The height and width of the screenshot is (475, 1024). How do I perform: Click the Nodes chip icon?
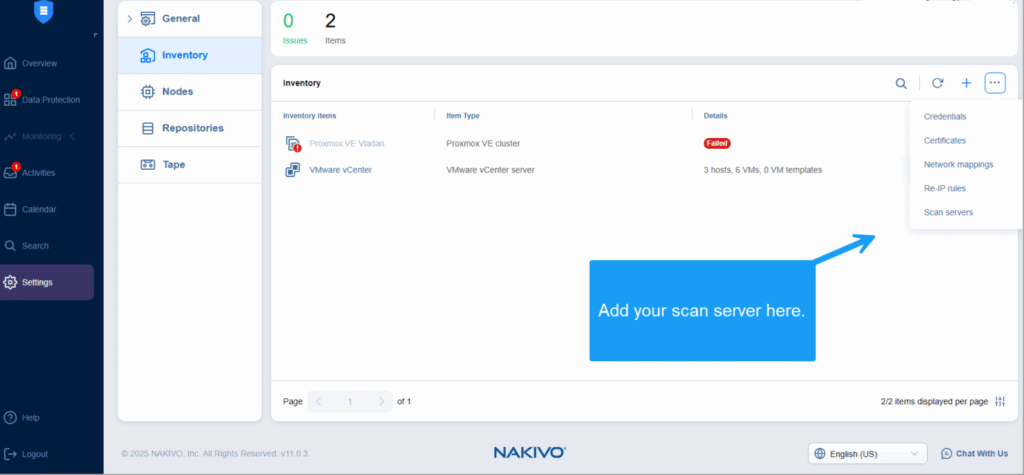pos(148,92)
